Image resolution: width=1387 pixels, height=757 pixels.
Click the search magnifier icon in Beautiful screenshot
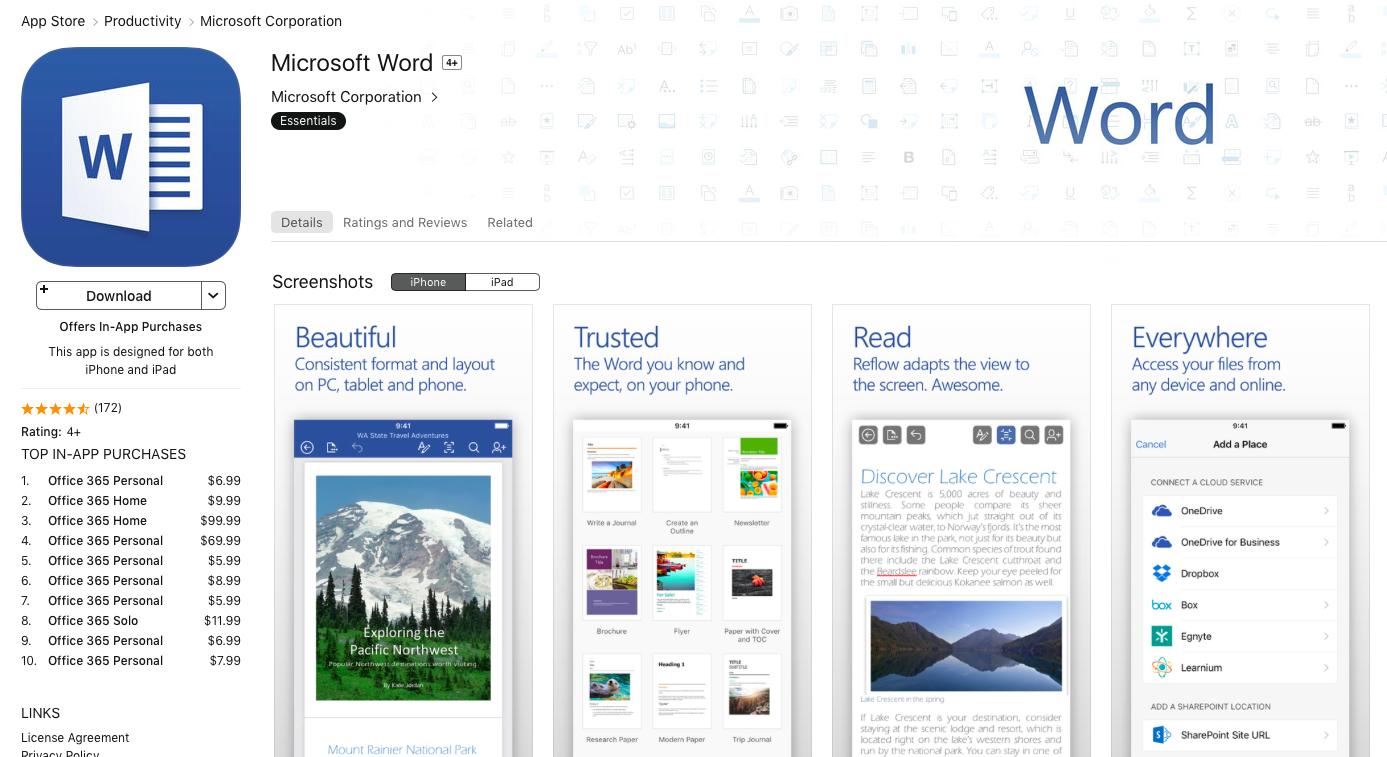coord(474,447)
